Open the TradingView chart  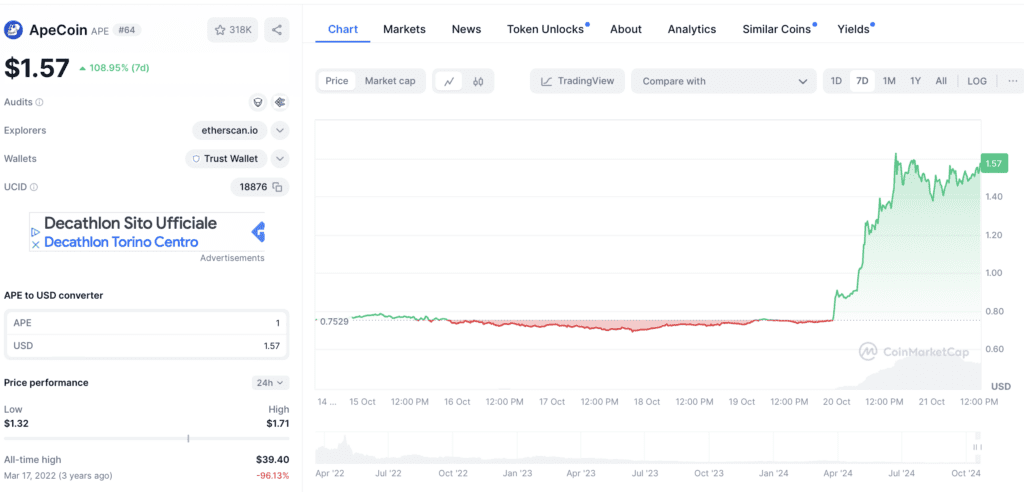click(577, 81)
